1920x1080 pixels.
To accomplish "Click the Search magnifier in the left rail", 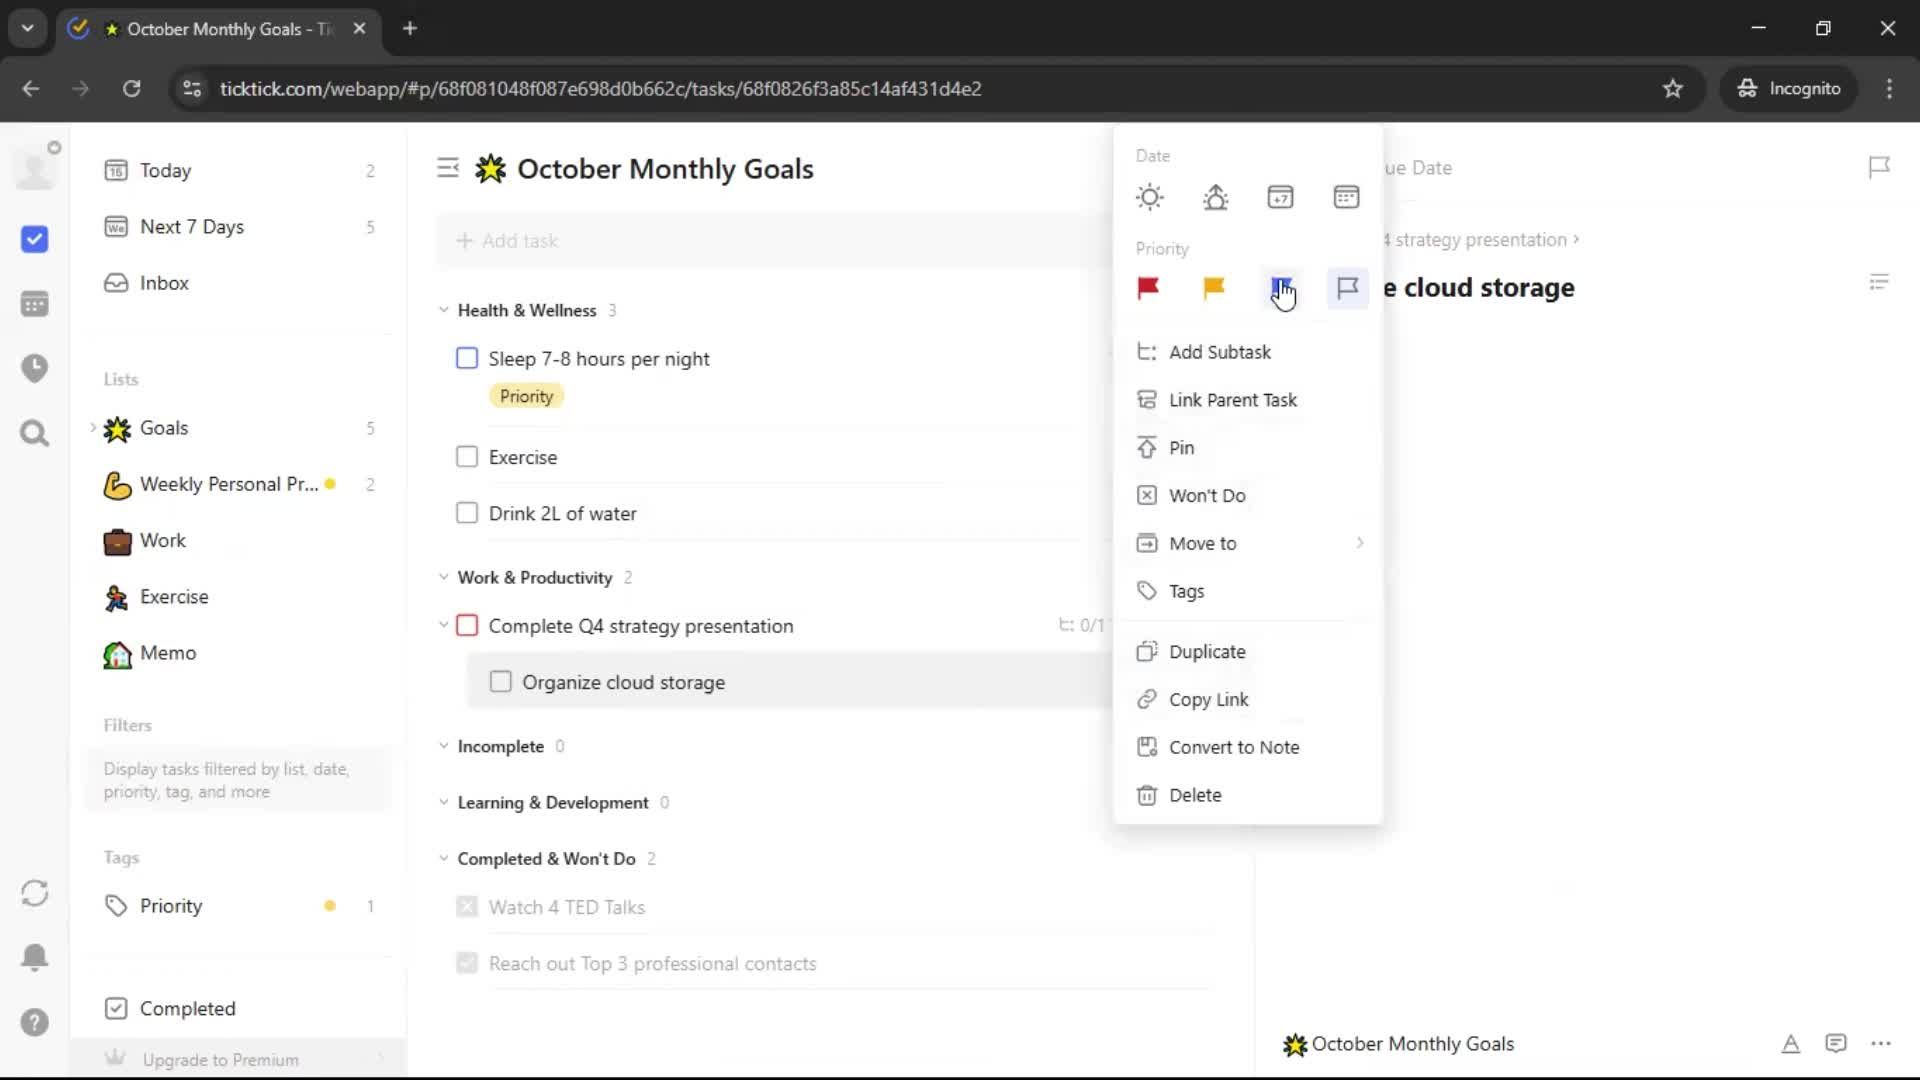I will (x=34, y=433).
